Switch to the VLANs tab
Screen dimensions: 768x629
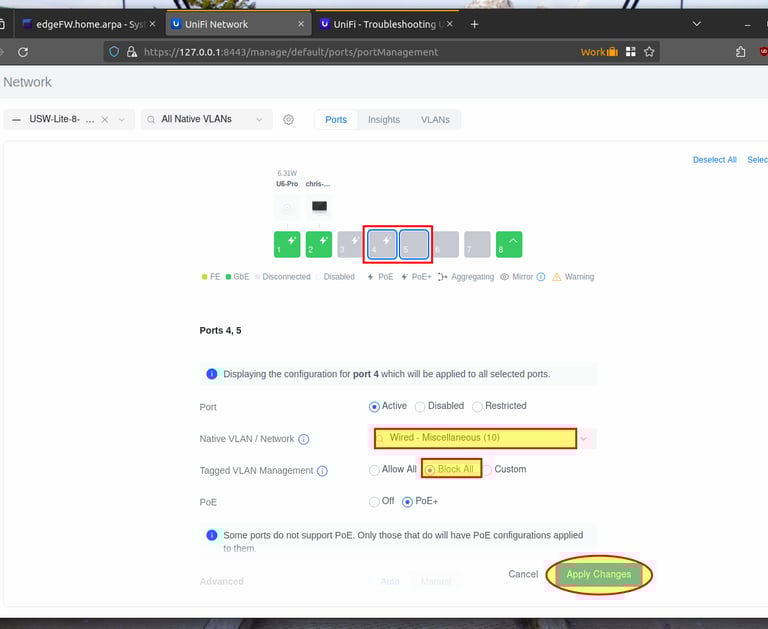[x=435, y=120]
